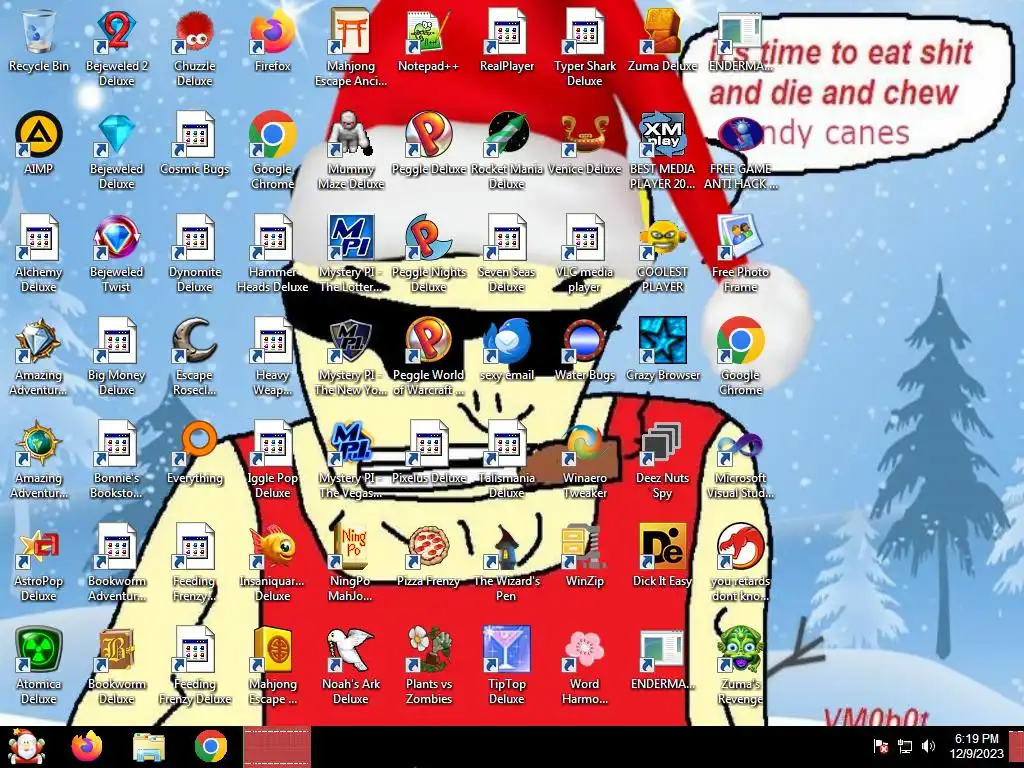The height and width of the screenshot is (768, 1024).
Task: Open Noah's Ark Deluxe dove shortcut
Action: coord(351,665)
